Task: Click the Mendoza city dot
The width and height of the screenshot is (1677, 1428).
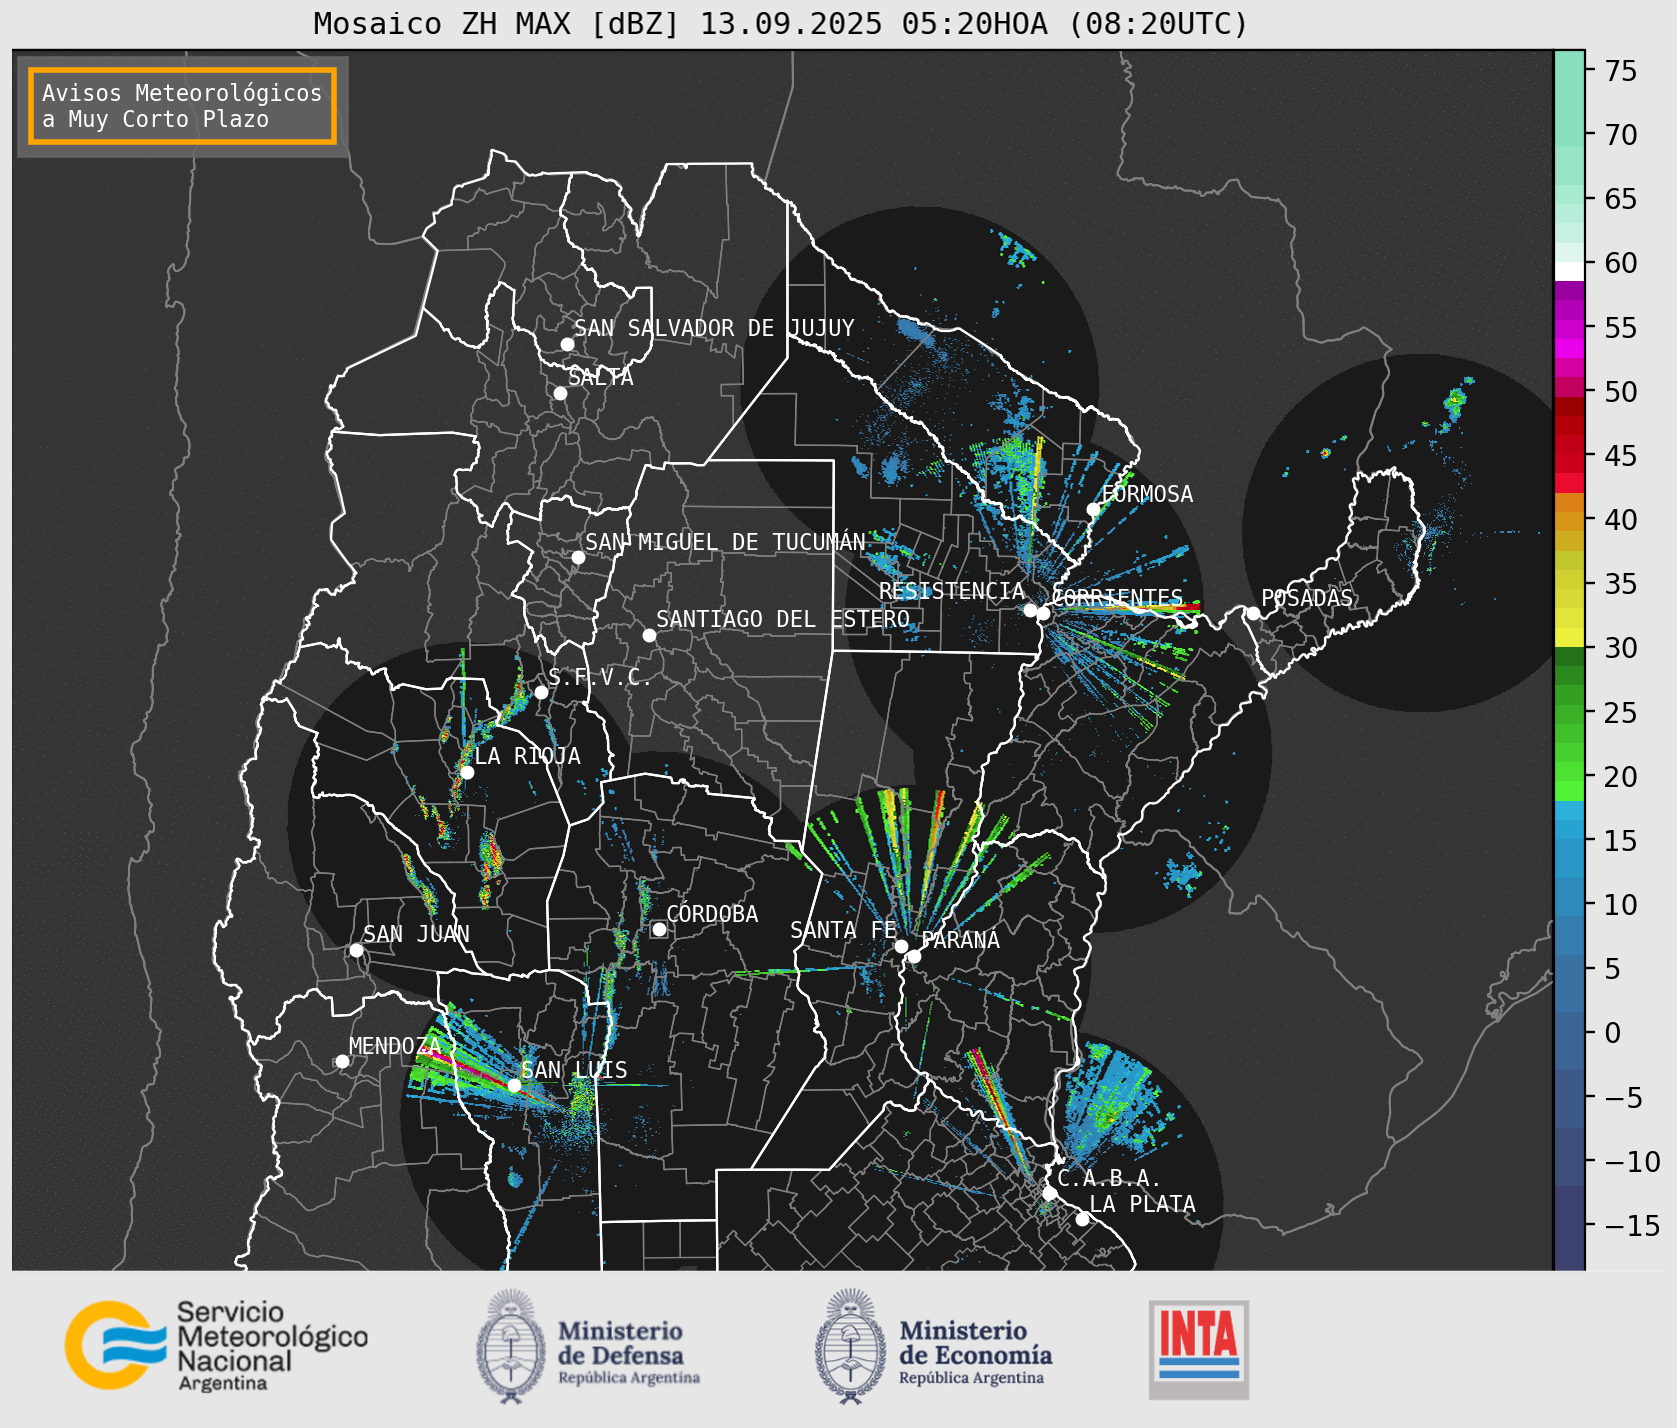Action: pos(342,1061)
